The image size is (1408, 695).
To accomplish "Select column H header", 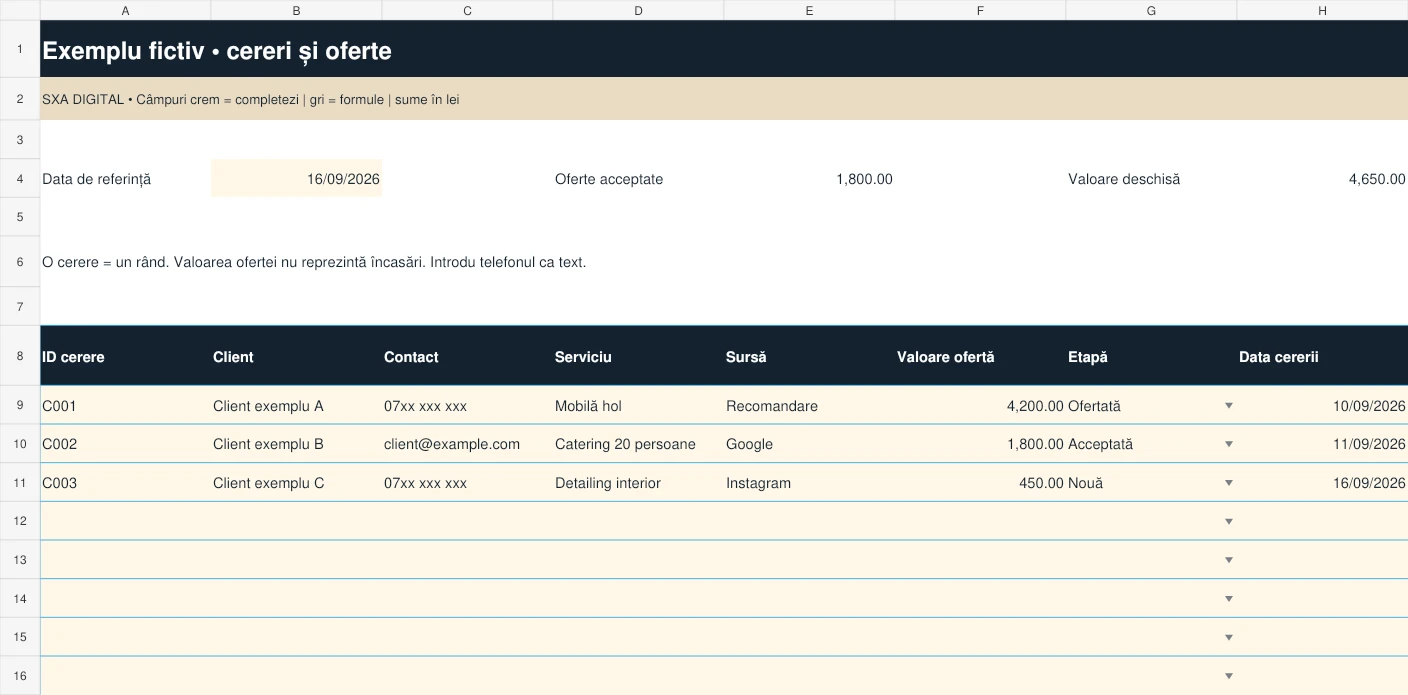I will tap(1322, 10).
